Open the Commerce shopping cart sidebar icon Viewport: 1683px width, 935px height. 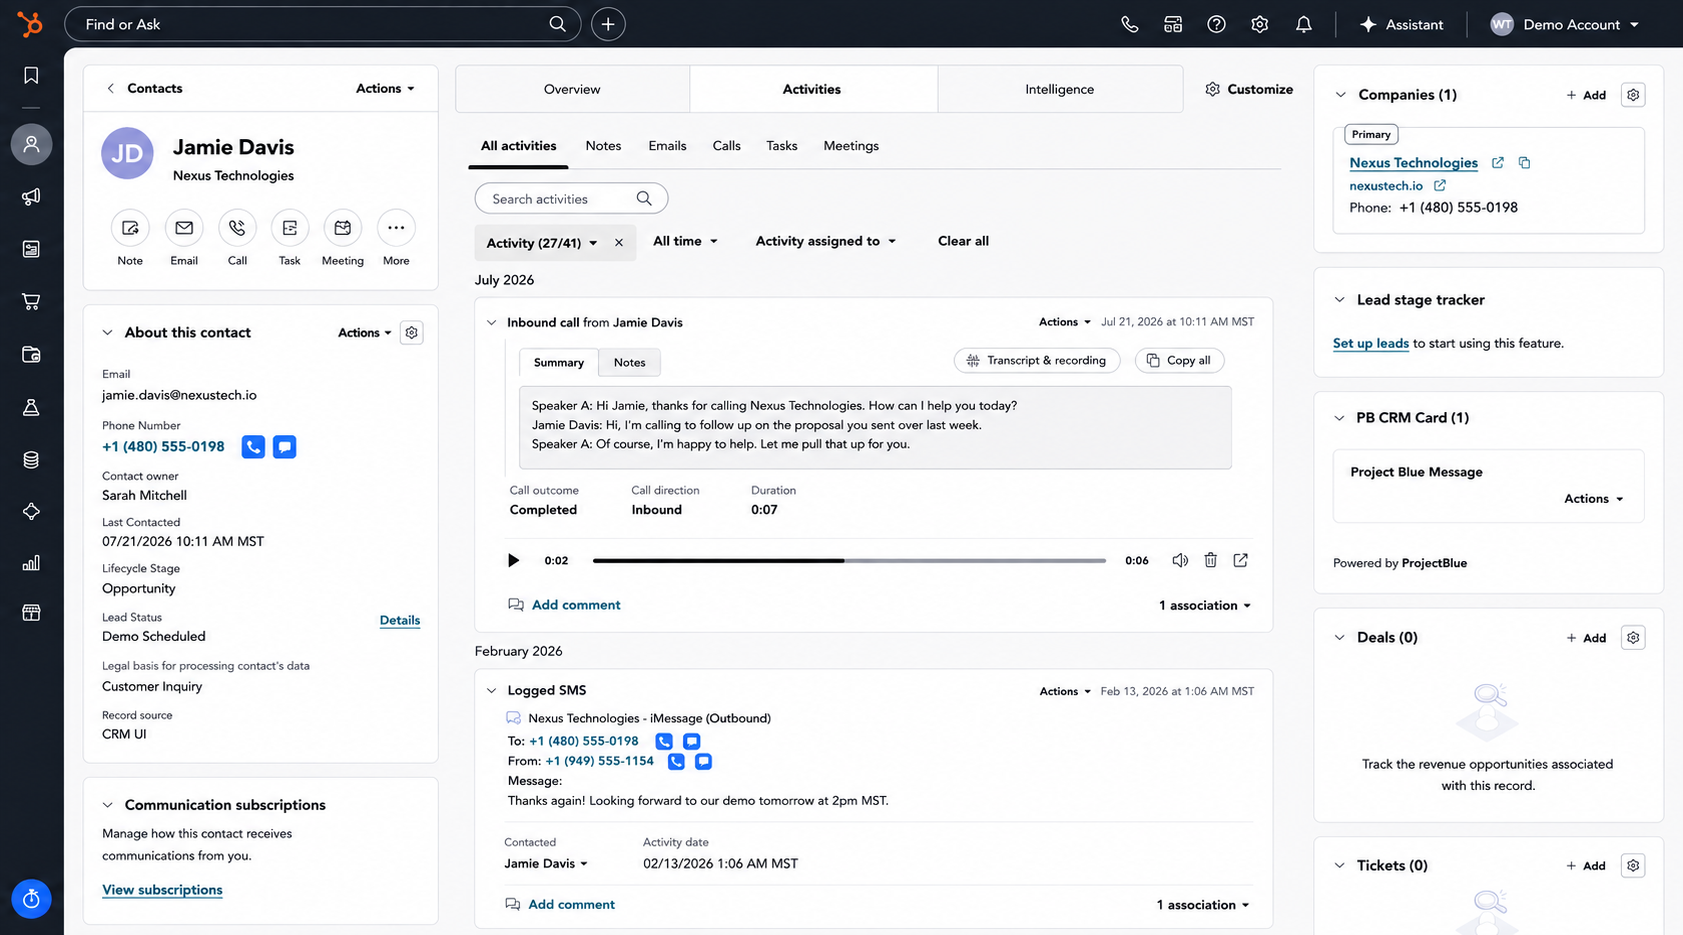tap(31, 301)
